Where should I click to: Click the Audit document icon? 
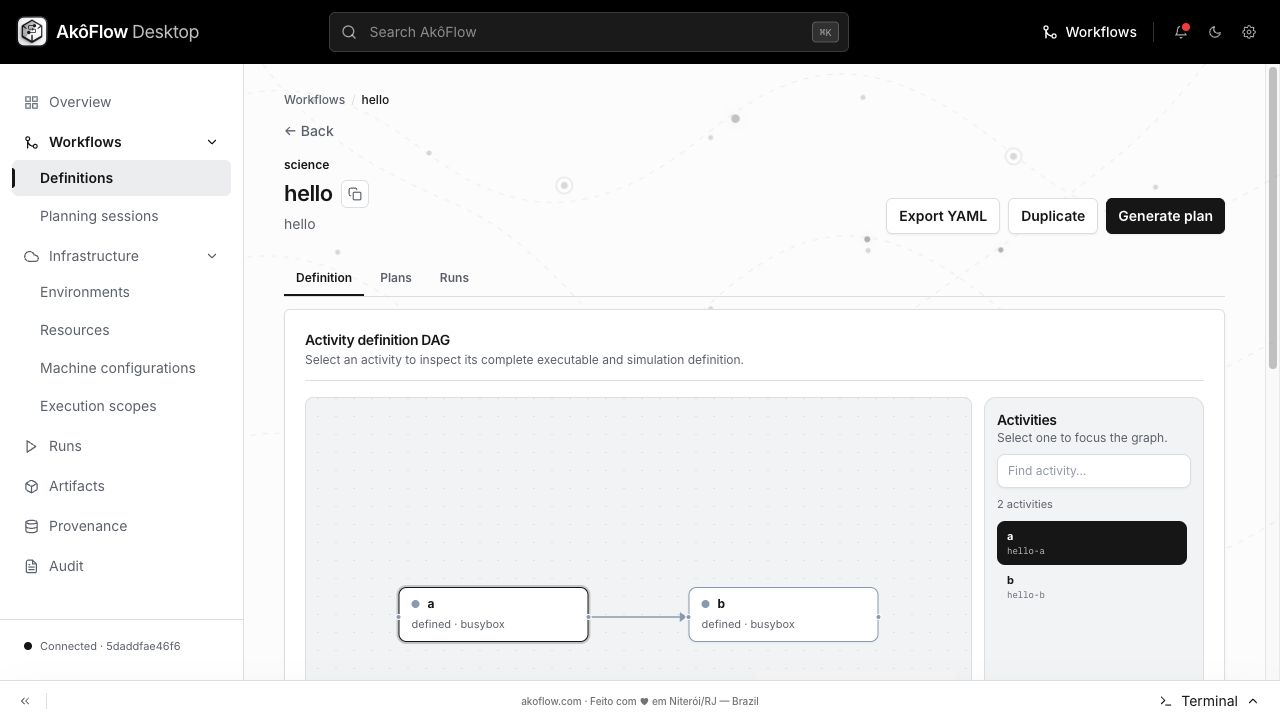click(x=31, y=566)
